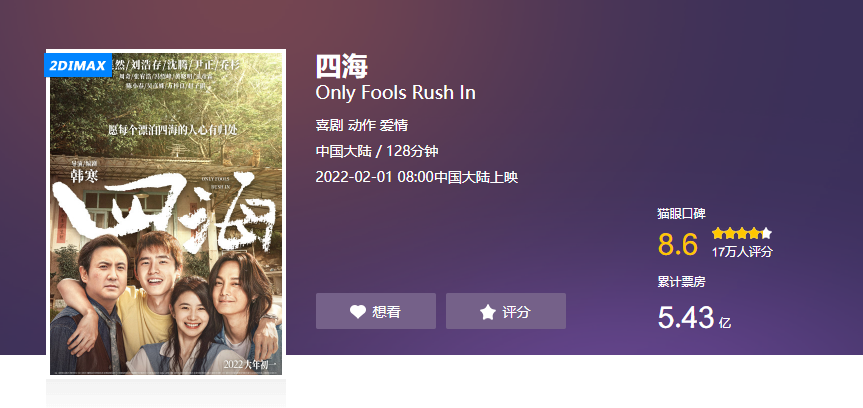The width and height of the screenshot is (863, 408).
Task: Click the 2022-02-01 release date line
Action: coord(417,177)
